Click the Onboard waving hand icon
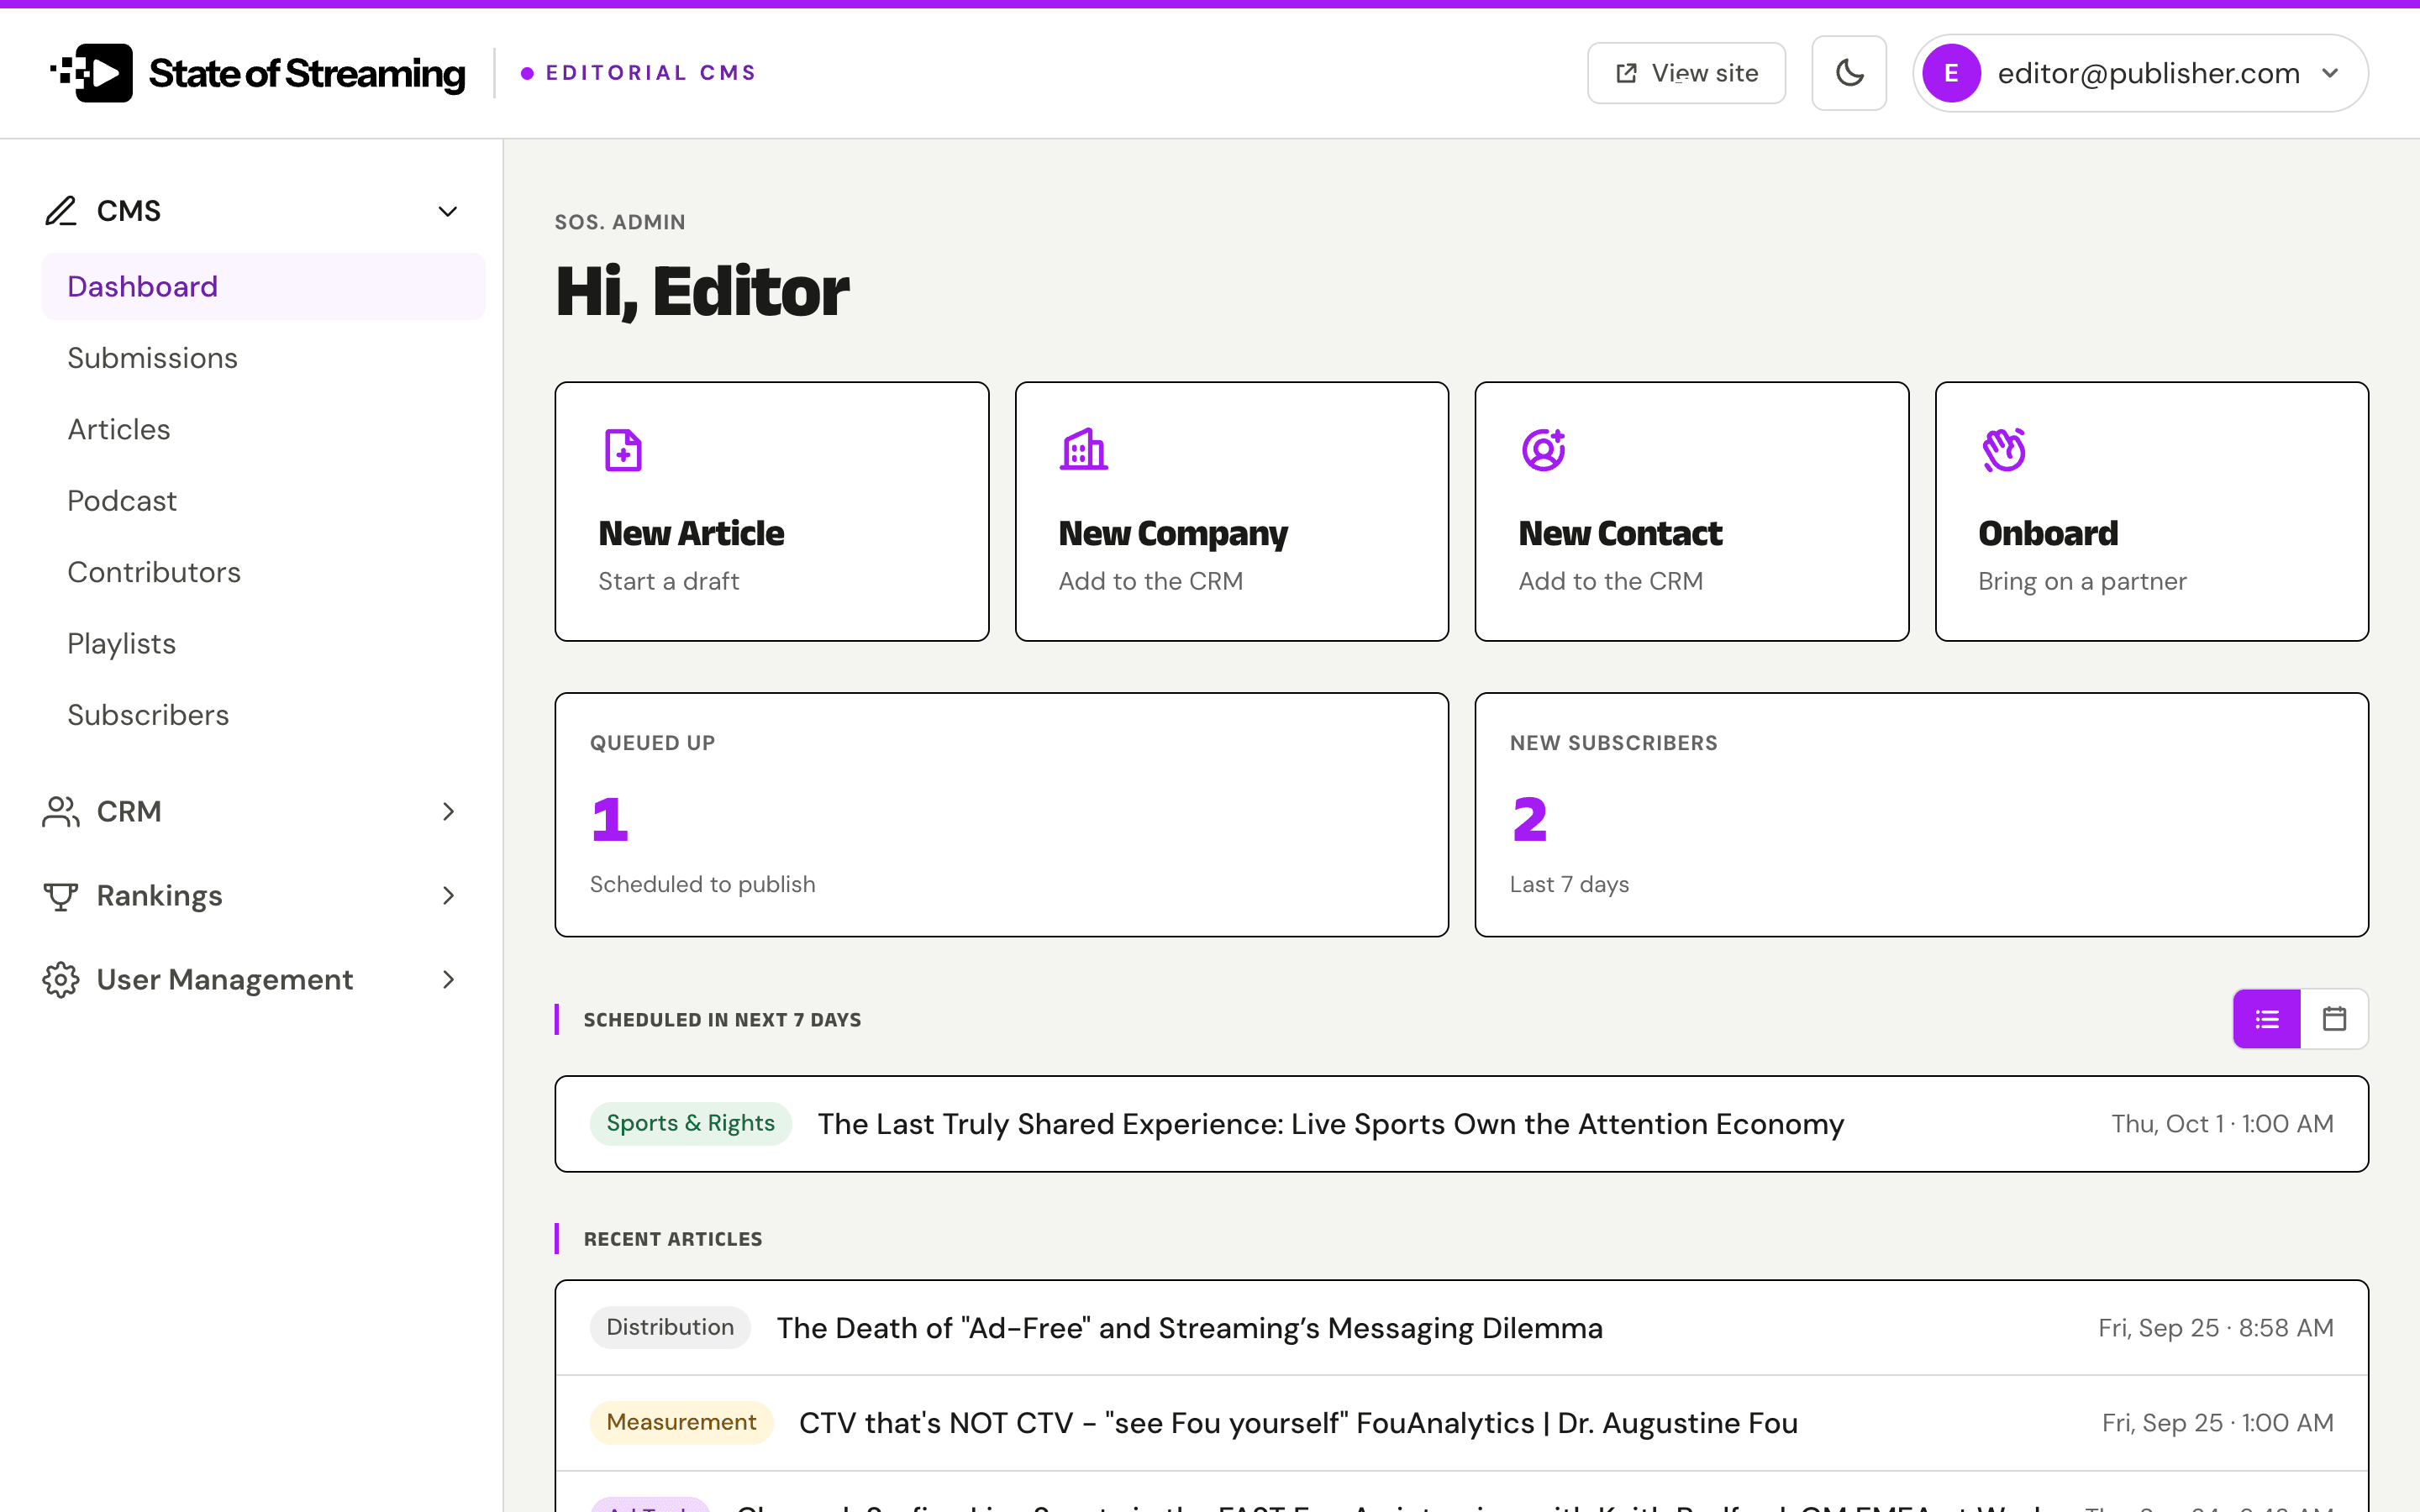Screen dimensions: 2420x1512 (x=2004, y=450)
